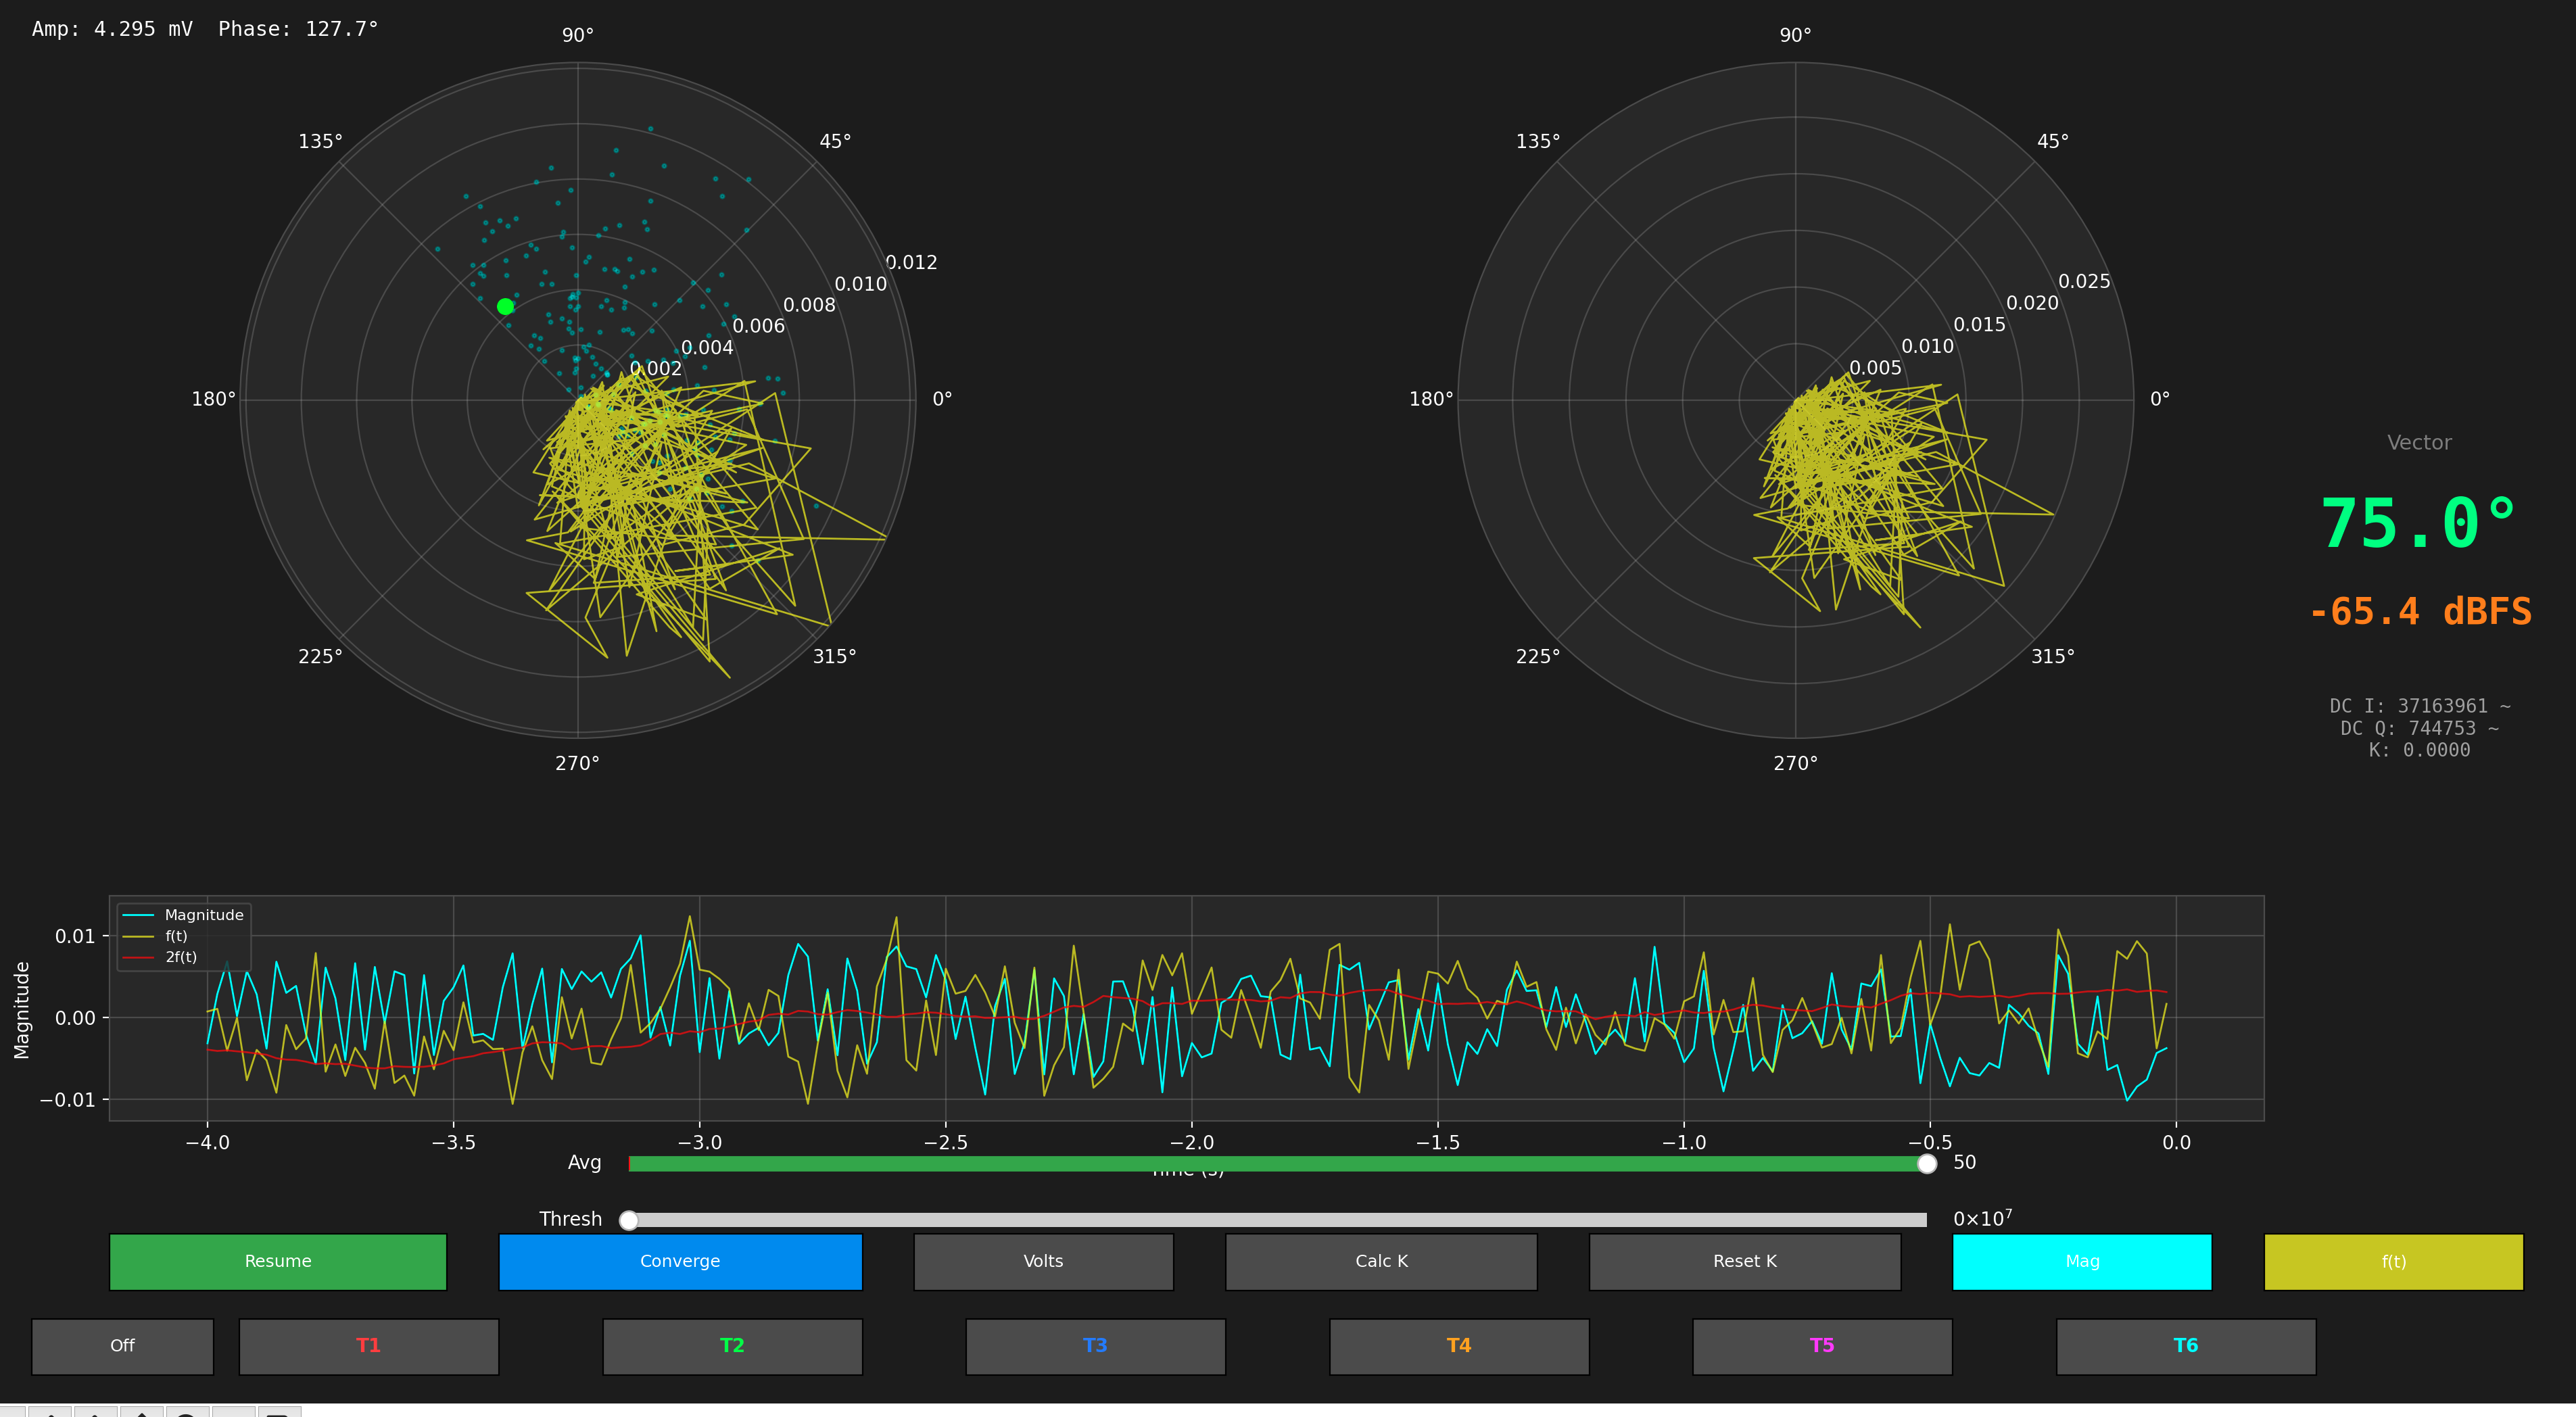2576x1417 pixels.
Task: Click the 75.0° Vector readout
Action: tap(2418, 524)
